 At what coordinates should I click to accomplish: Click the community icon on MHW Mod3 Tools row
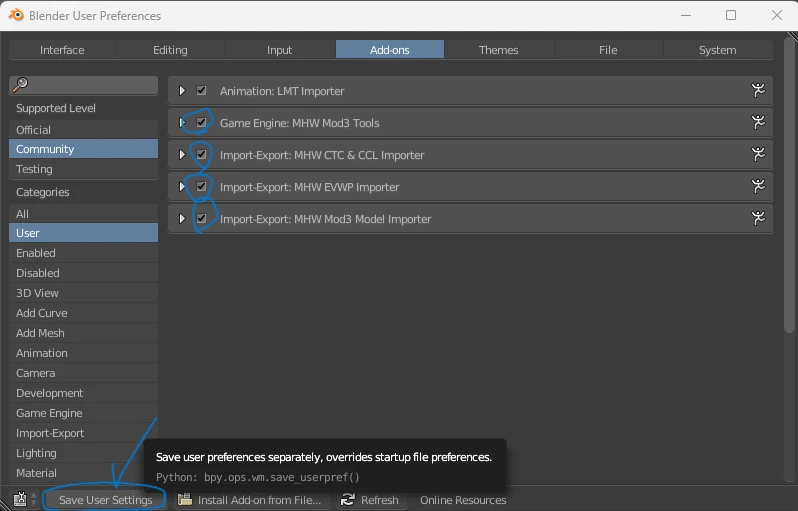(758, 123)
